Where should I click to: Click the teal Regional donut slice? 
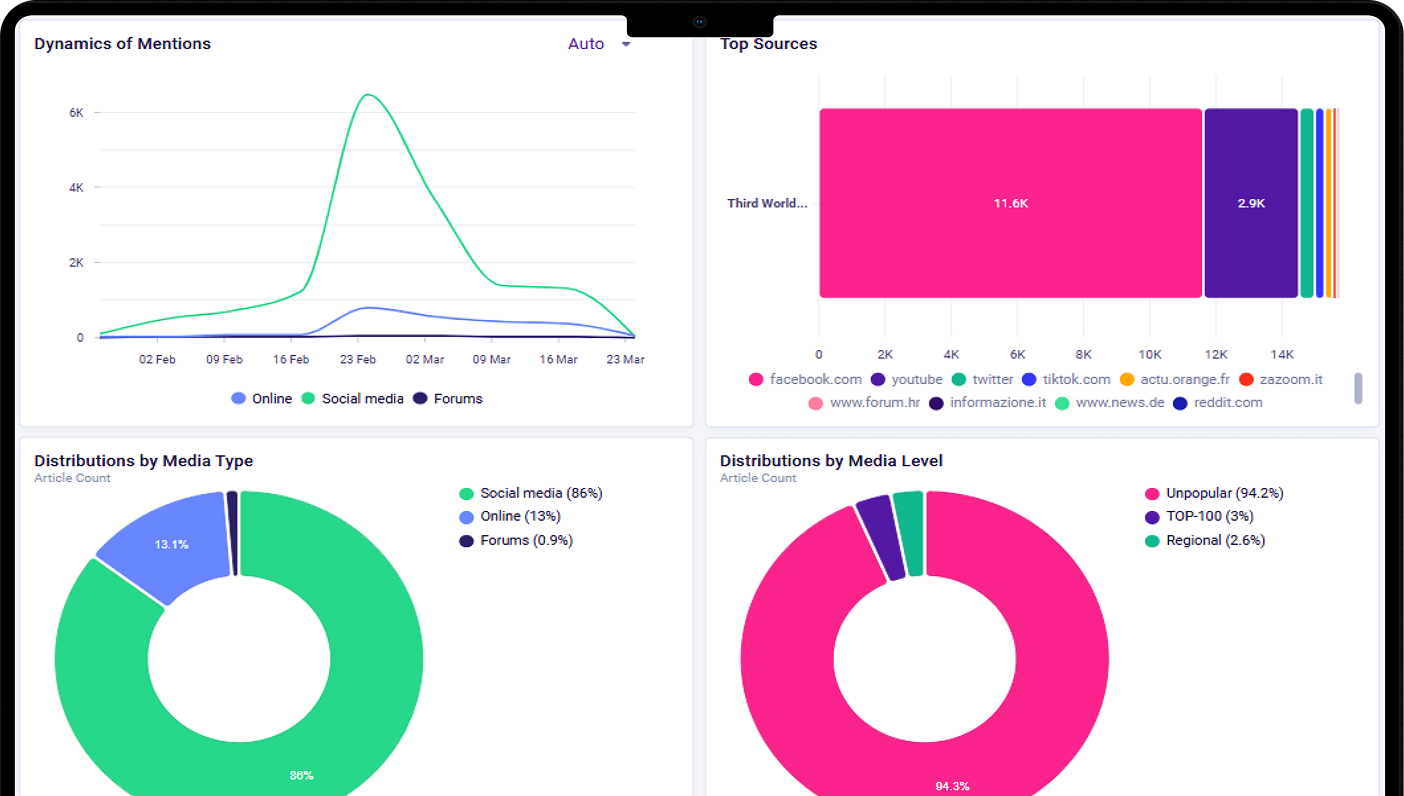[x=909, y=533]
